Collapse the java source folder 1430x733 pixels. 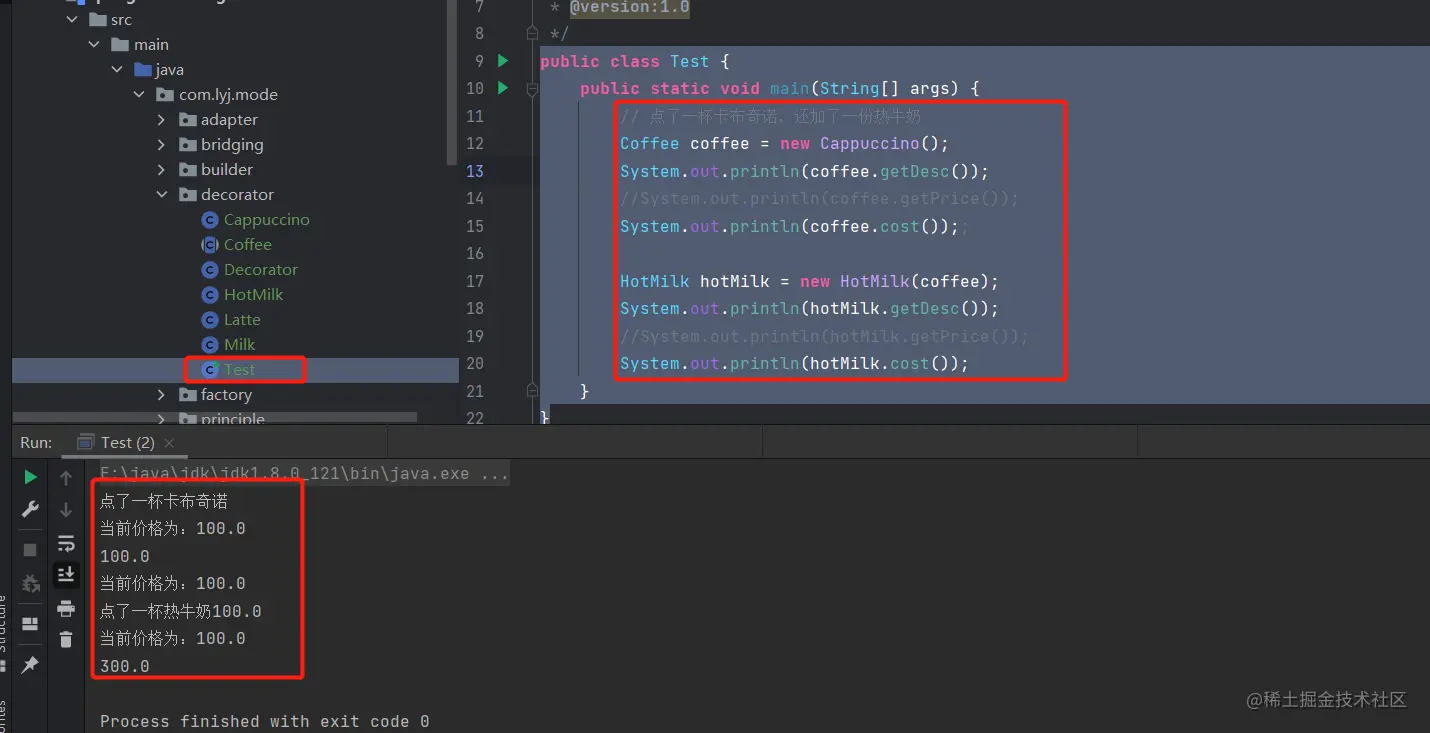[x=118, y=70]
